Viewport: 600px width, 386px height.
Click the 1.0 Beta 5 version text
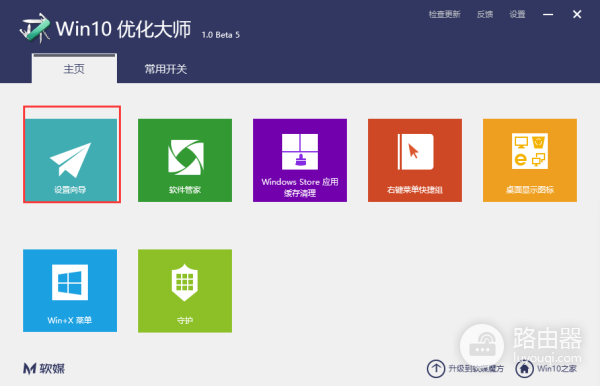tap(221, 35)
